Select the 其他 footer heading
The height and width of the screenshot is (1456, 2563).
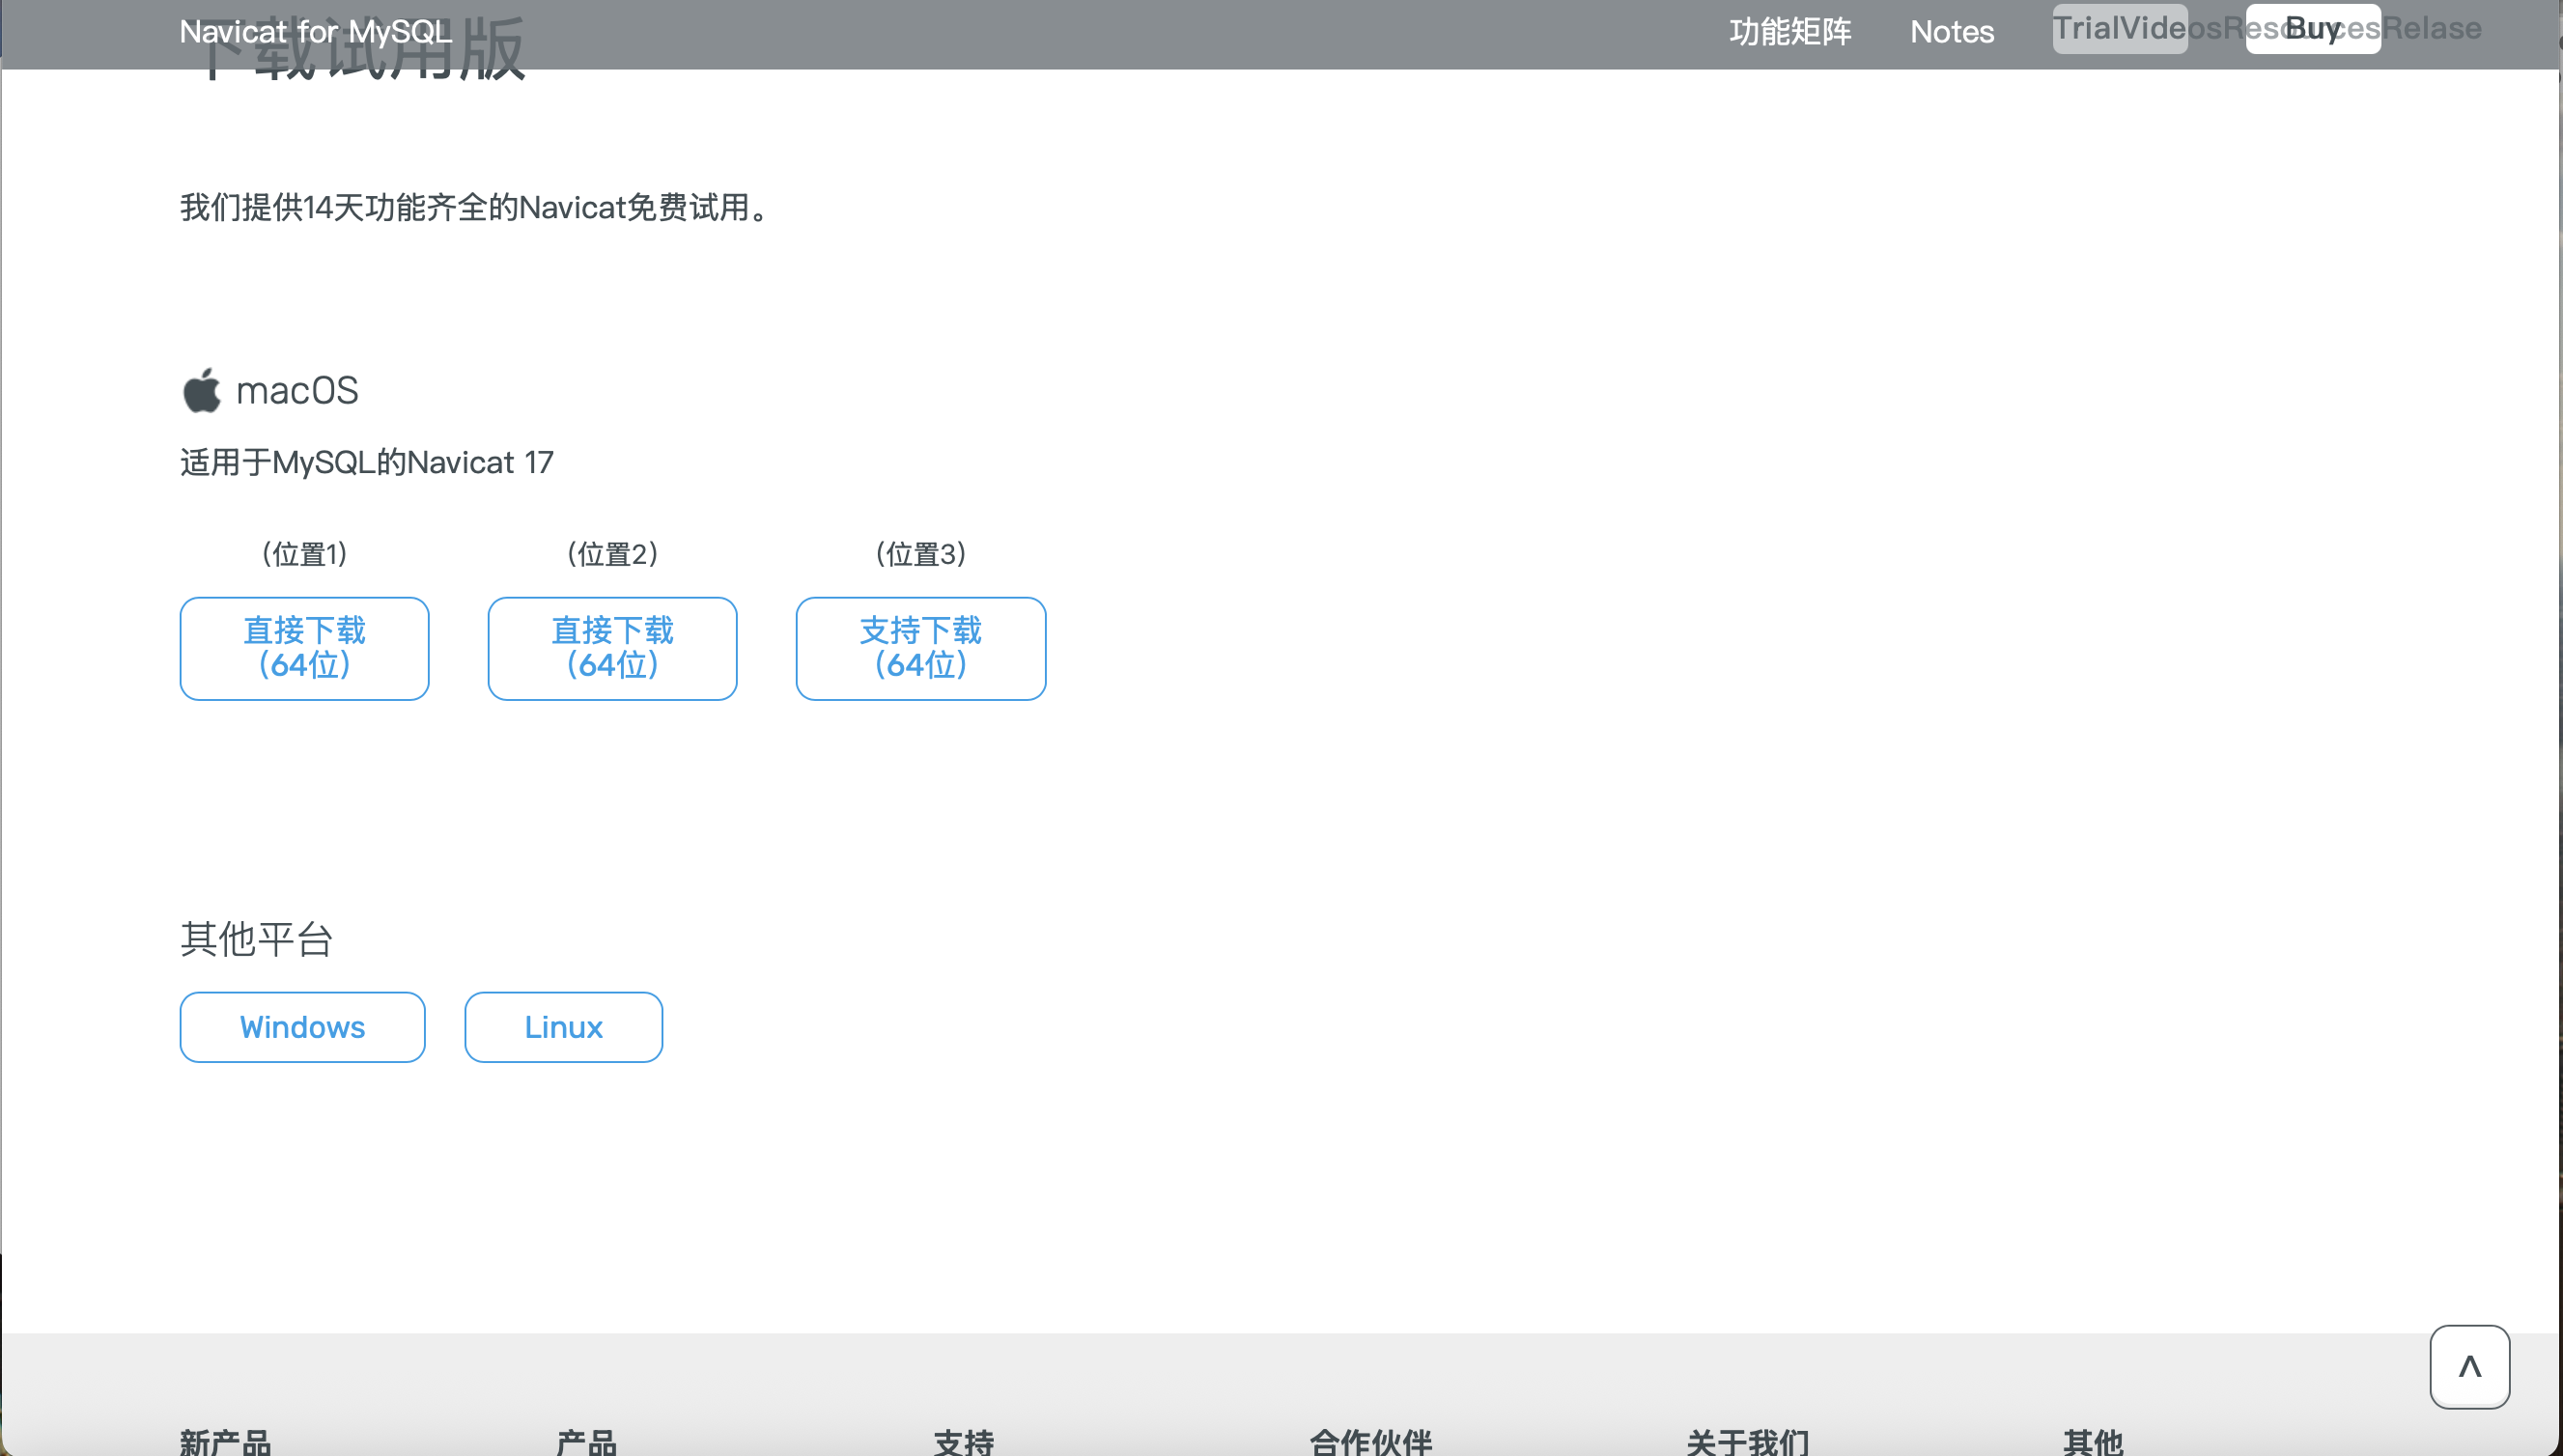tap(2092, 1441)
